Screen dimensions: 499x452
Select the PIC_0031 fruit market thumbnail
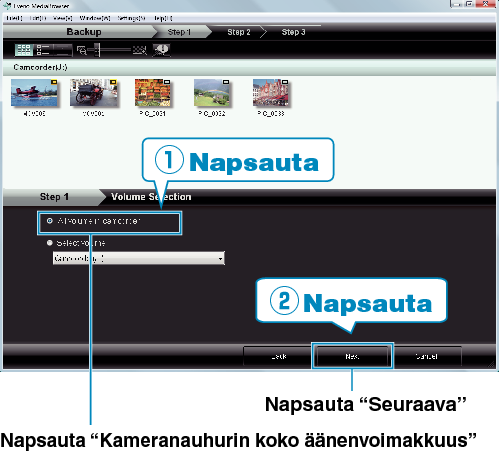[x=153, y=93]
